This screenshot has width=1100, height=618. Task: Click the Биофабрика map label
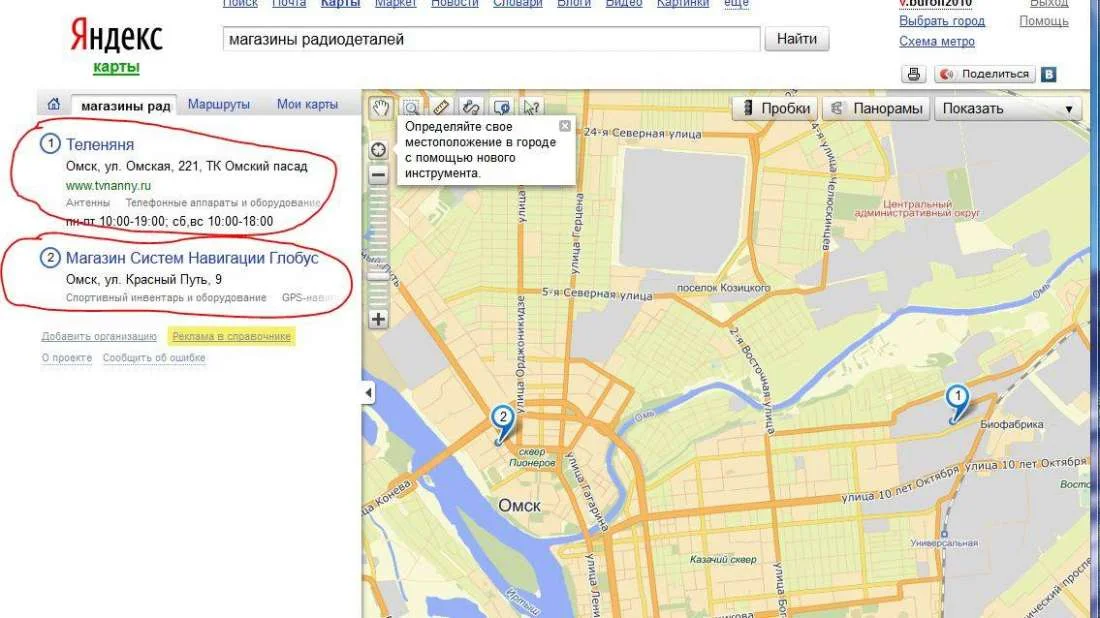coord(1012,424)
